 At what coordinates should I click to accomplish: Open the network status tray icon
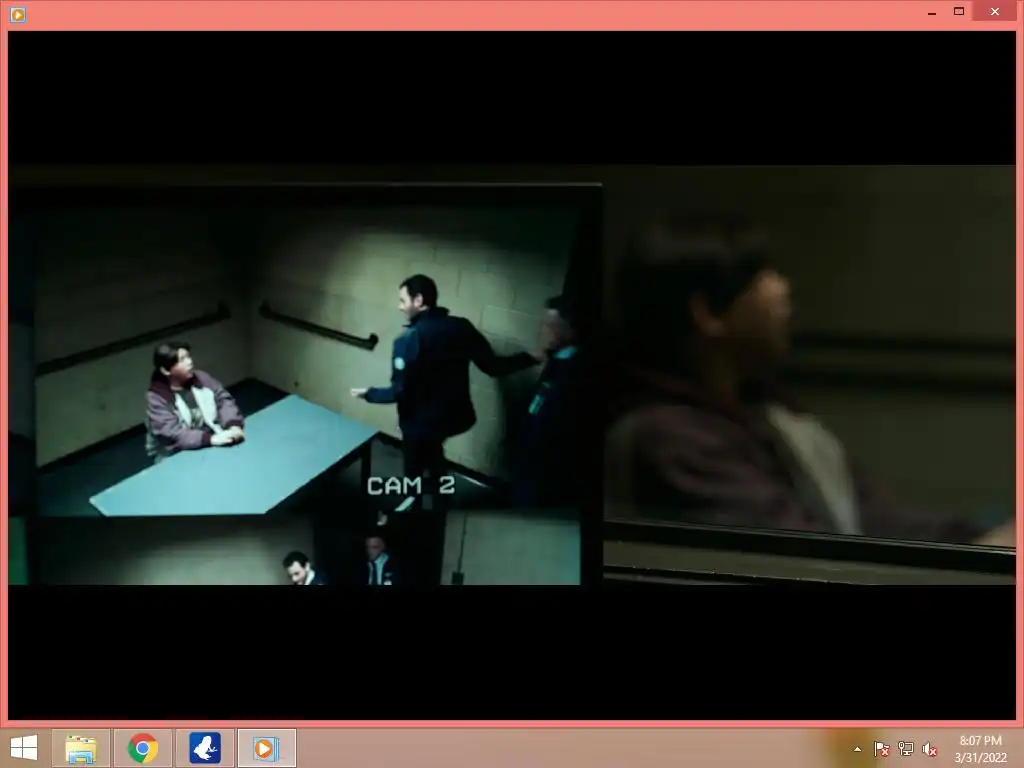coord(906,749)
